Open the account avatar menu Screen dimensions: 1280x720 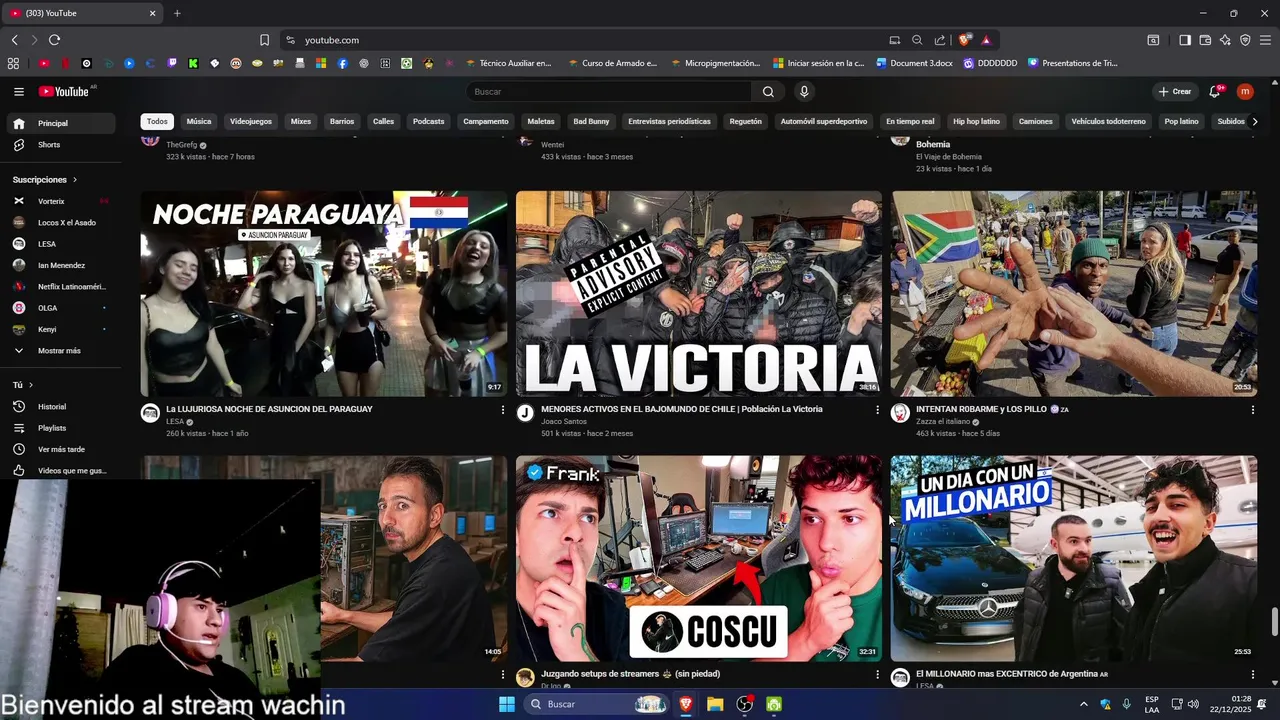[1245, 91]
